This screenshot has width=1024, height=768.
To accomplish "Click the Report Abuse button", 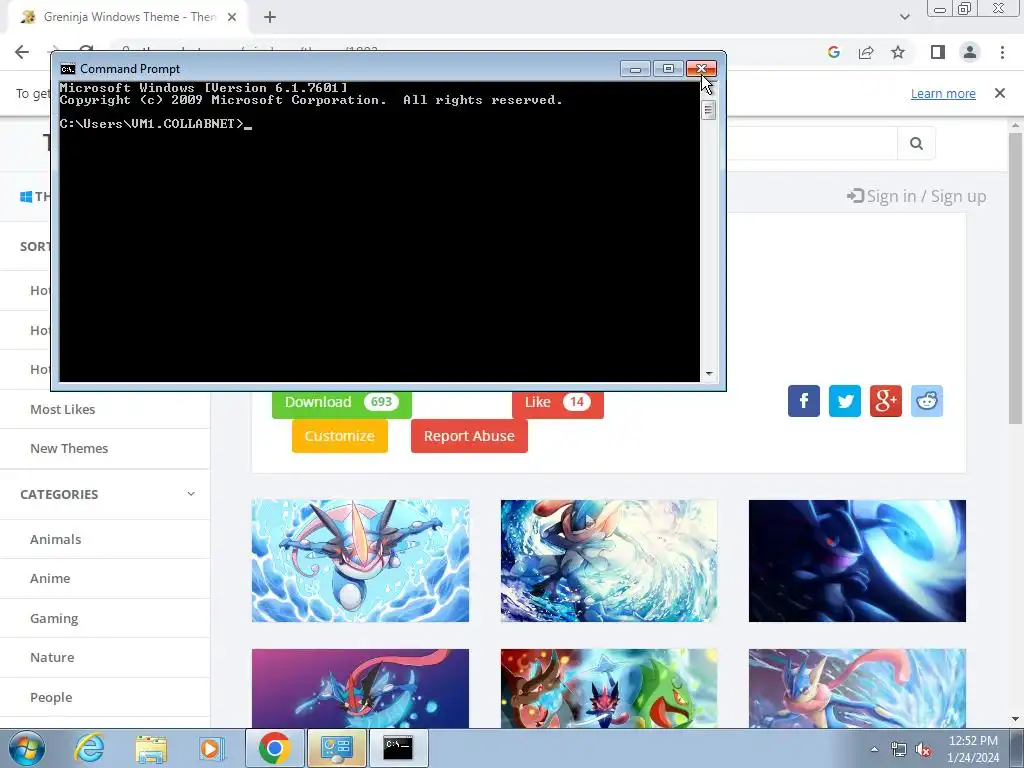I will click(469, 436).
